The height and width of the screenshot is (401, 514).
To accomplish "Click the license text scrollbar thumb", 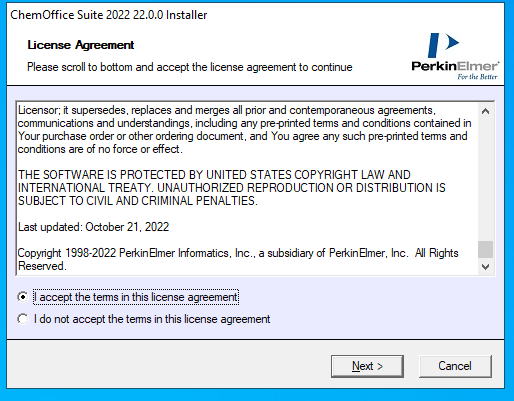I will tap(485, 249).
